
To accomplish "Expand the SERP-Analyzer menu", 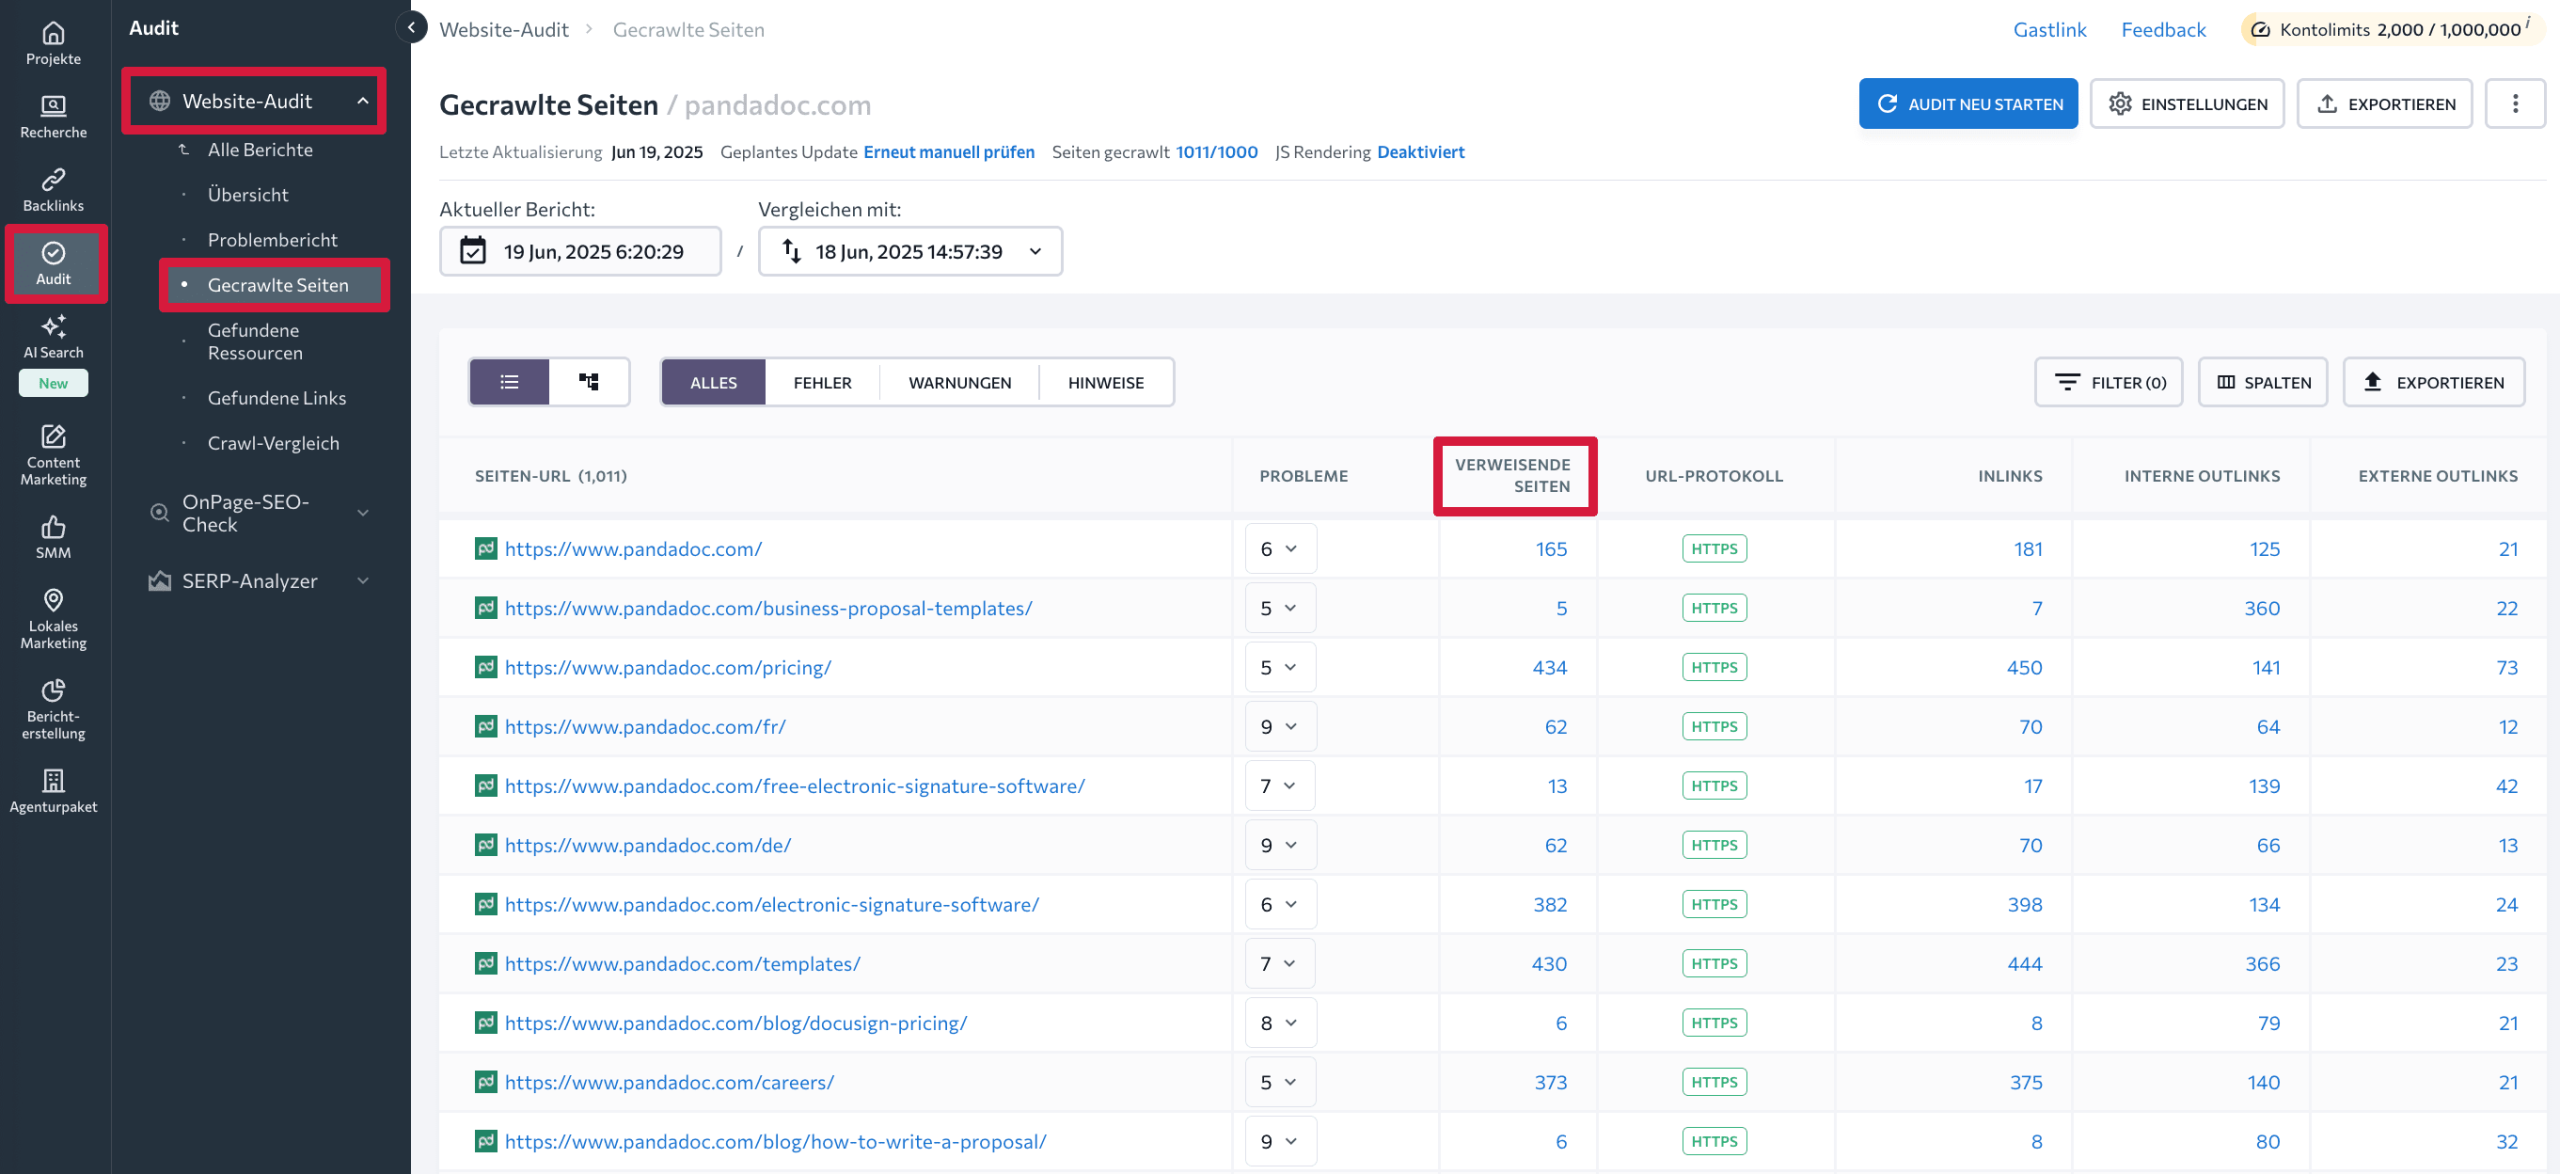I will [363, 581].
